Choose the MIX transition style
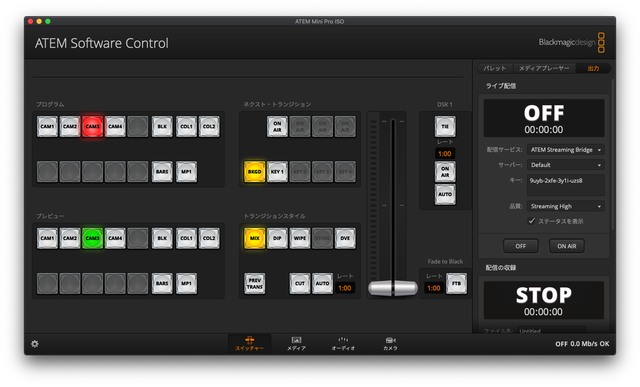Screen dimensions: 640x387 pyautogui.click(x=254, y=238)
